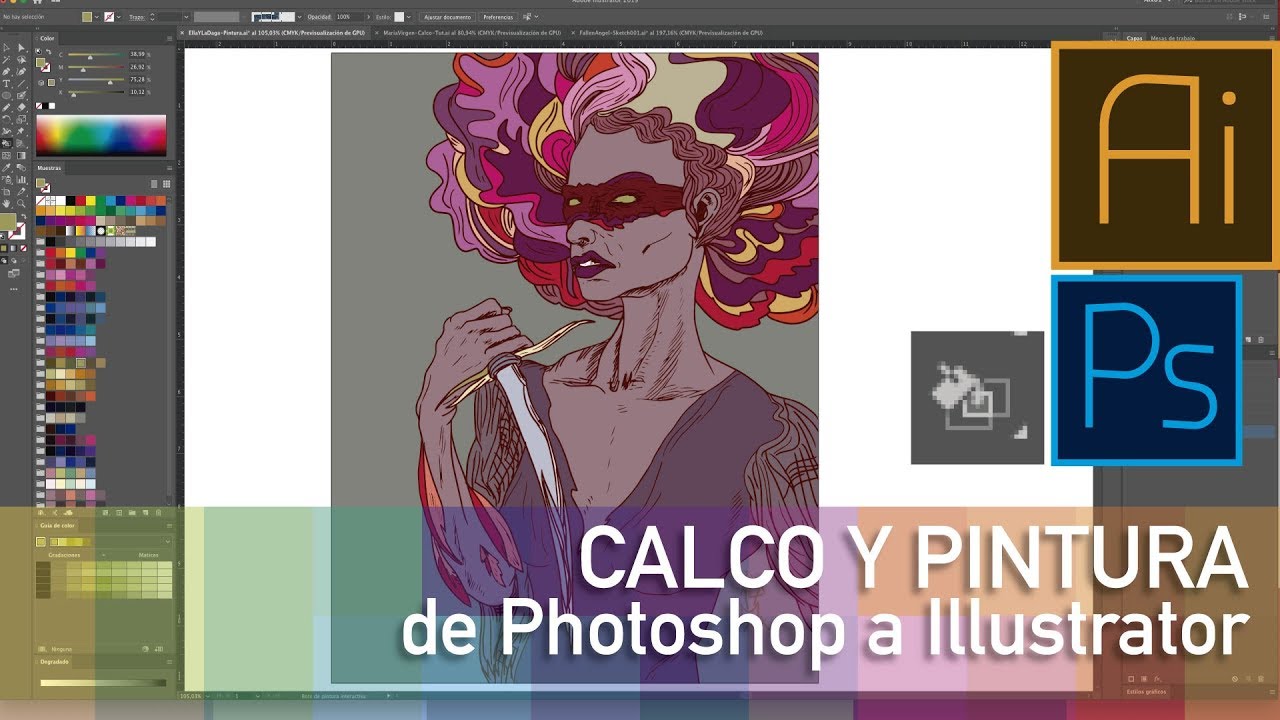
Task: Close the EllaYLaDaga-Pintura.ai tab
Action: point(182,33)
